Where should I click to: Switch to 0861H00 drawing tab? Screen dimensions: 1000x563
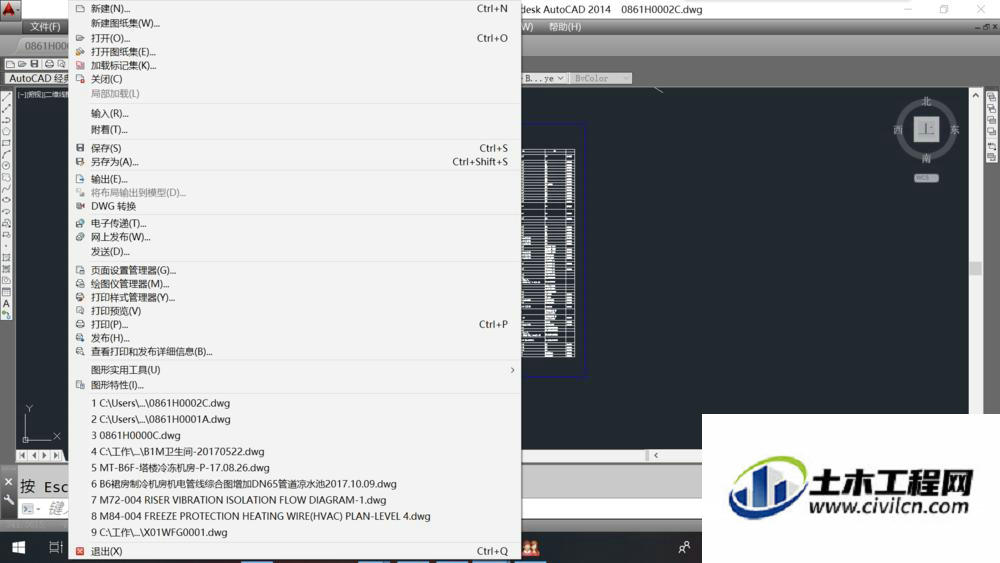pos(43,46)
